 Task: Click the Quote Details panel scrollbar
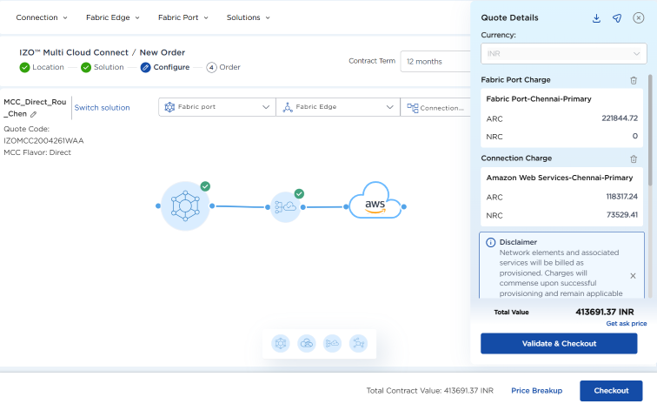[x=650, y=130]
